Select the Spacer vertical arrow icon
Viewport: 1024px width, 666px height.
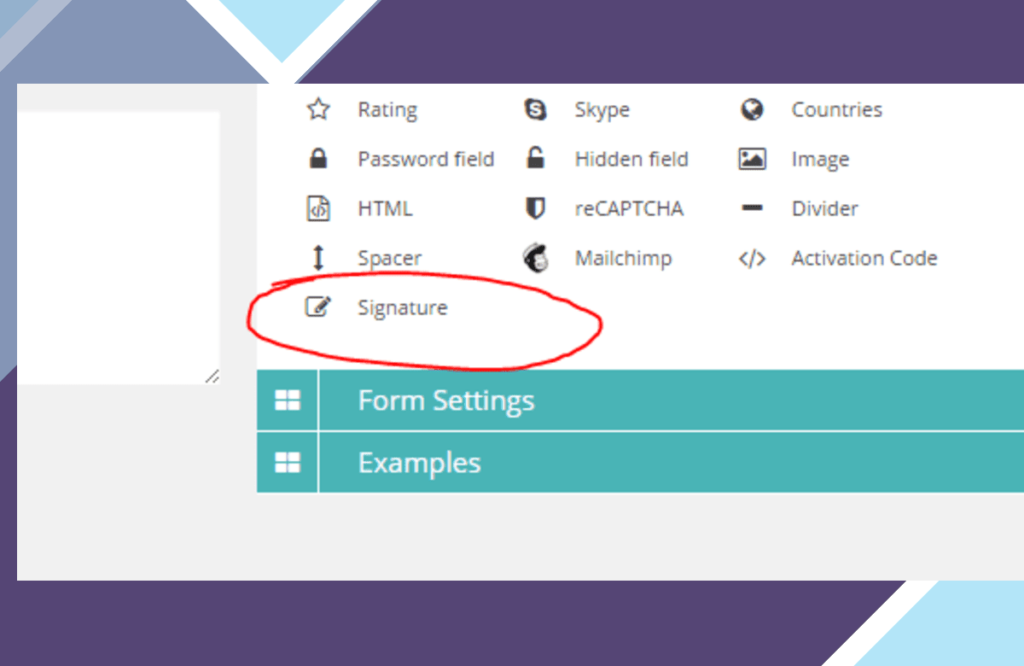click(318, 257)
